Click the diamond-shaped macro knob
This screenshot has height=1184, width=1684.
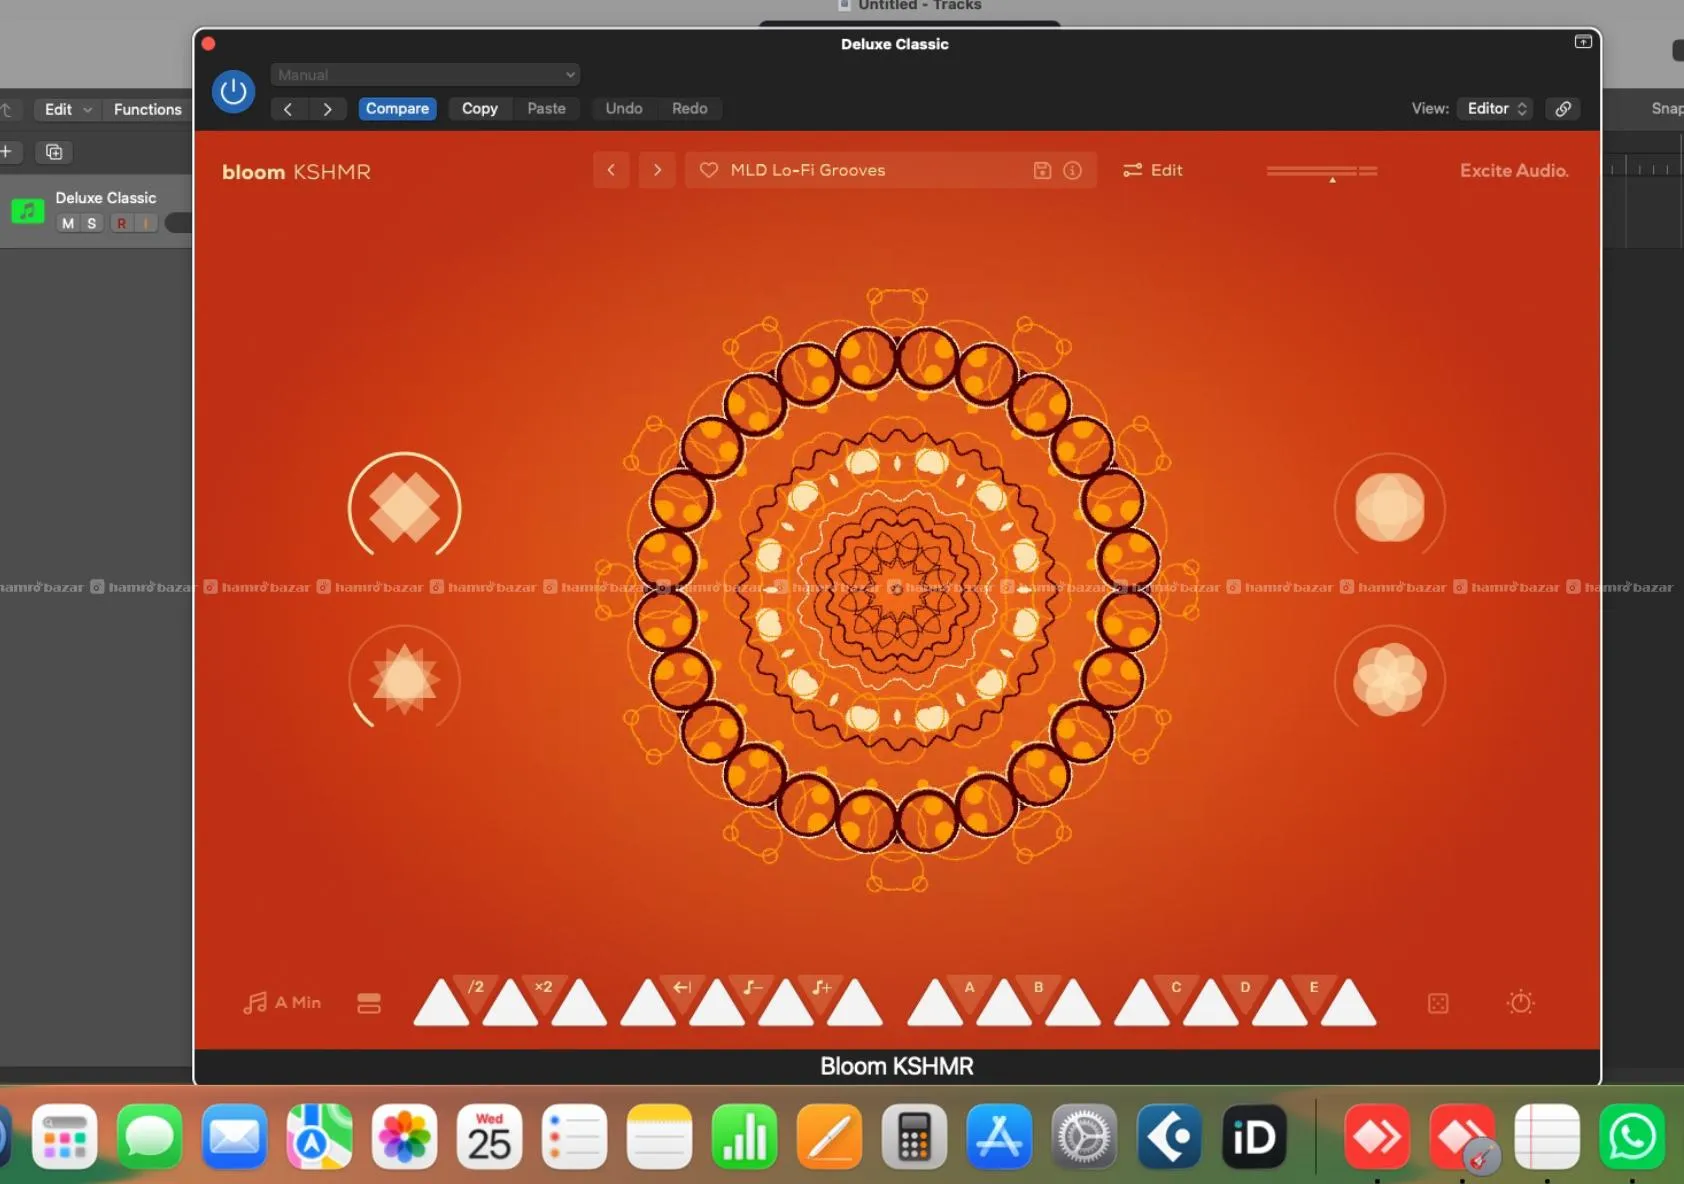[x=404, y=508]
